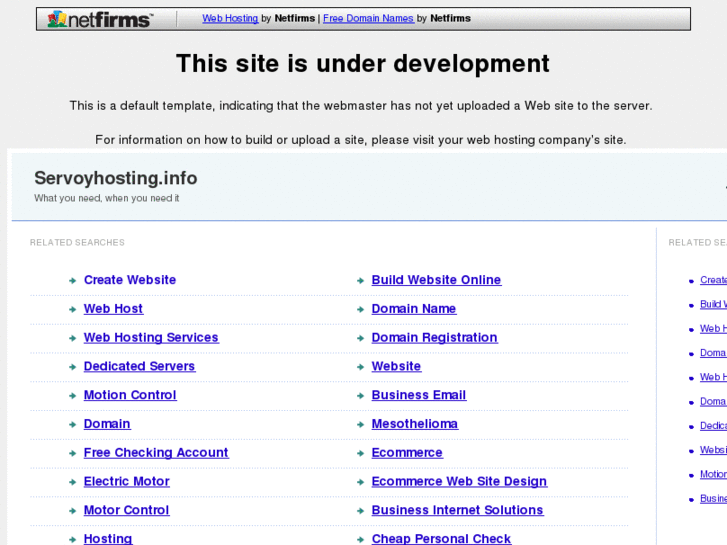The width and height of the screenshot is (727, 545).
Task: Click the left RELATED SEARCHES heading
Action: pyautogui.click(x=77, y=243)
